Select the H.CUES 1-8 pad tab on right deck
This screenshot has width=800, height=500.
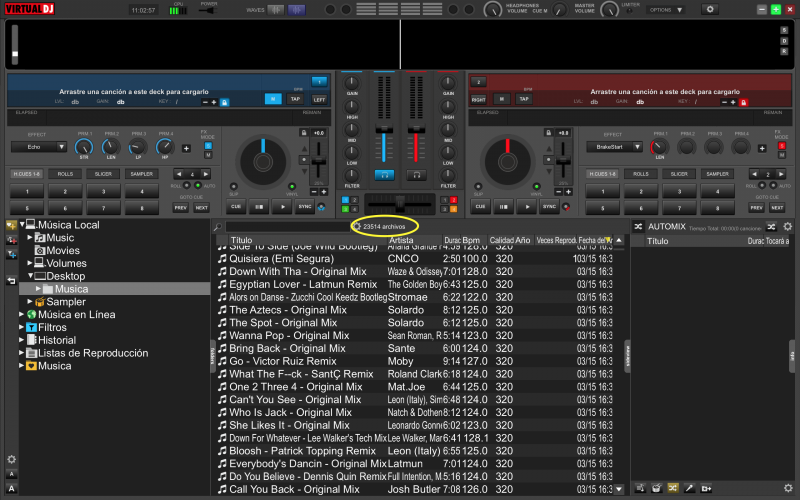point(603,174)
